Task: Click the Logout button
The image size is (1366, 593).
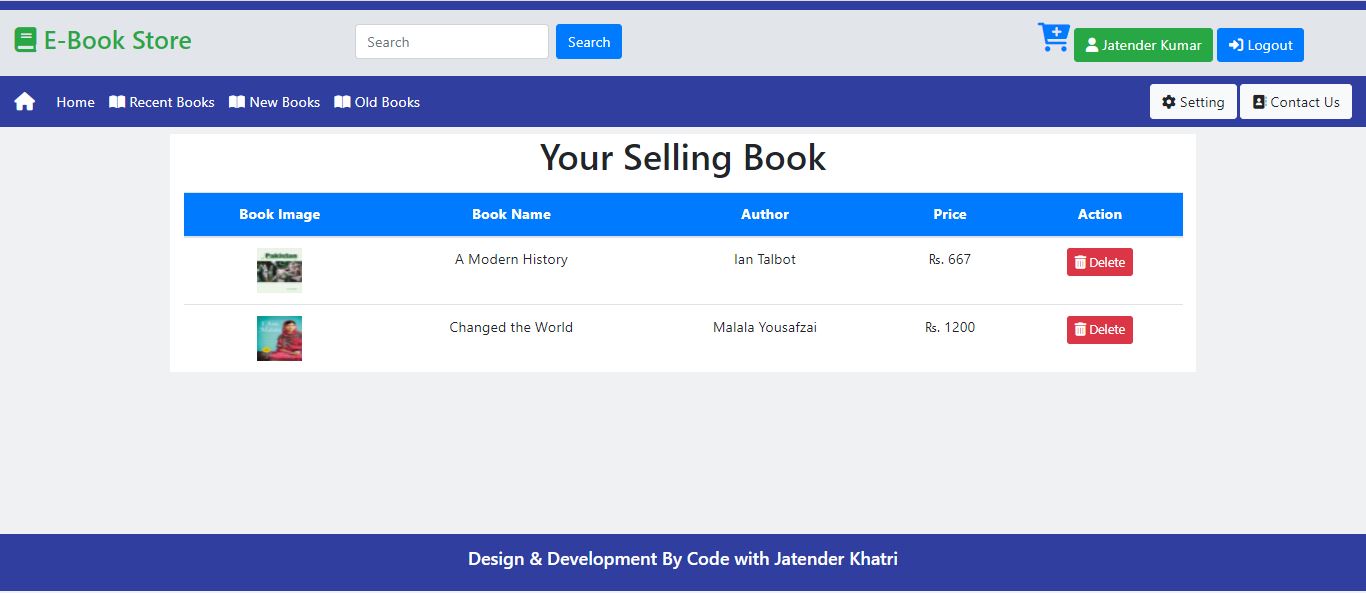Action: point(1260,45)
